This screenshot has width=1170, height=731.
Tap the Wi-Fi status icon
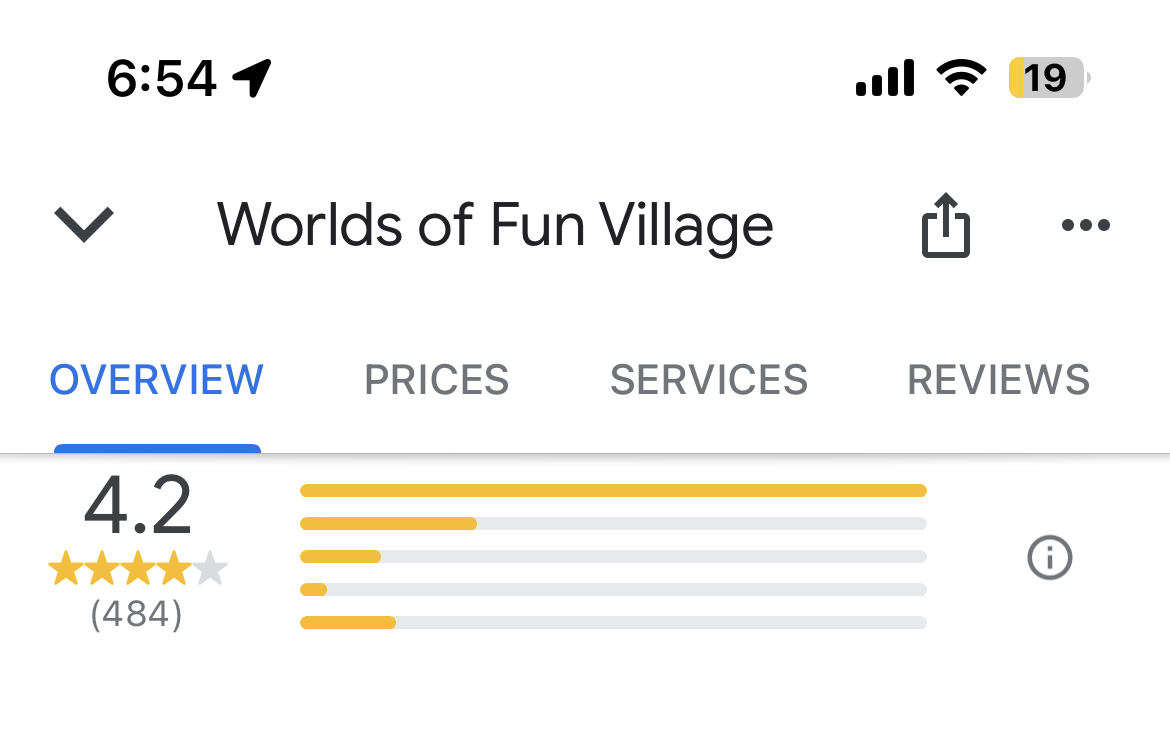pos(961,78)
